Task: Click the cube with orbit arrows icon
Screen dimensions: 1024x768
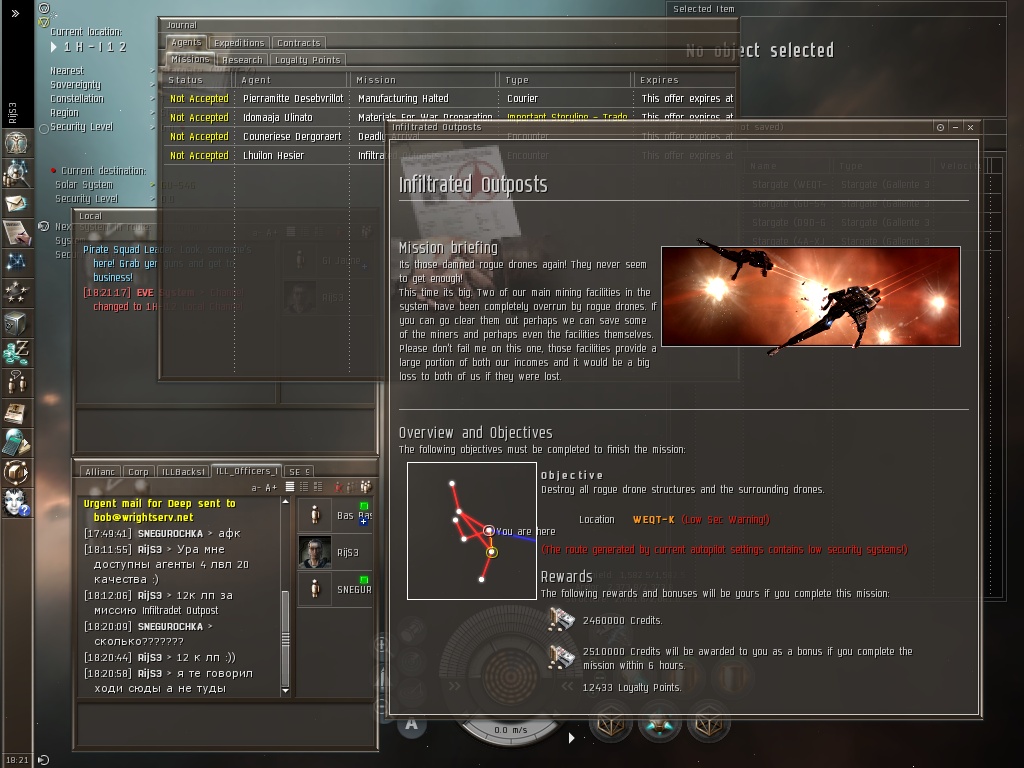Action: tap(16, 473)
